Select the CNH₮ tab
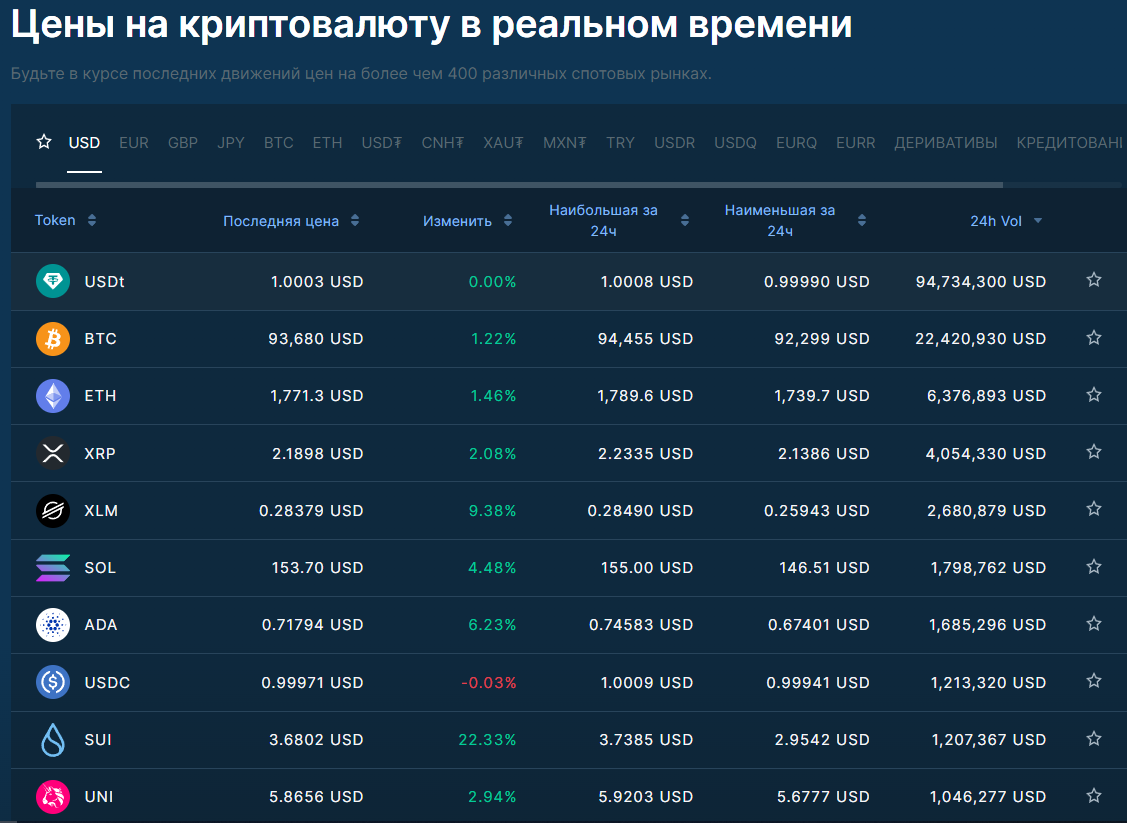 (x=443, y=142)
